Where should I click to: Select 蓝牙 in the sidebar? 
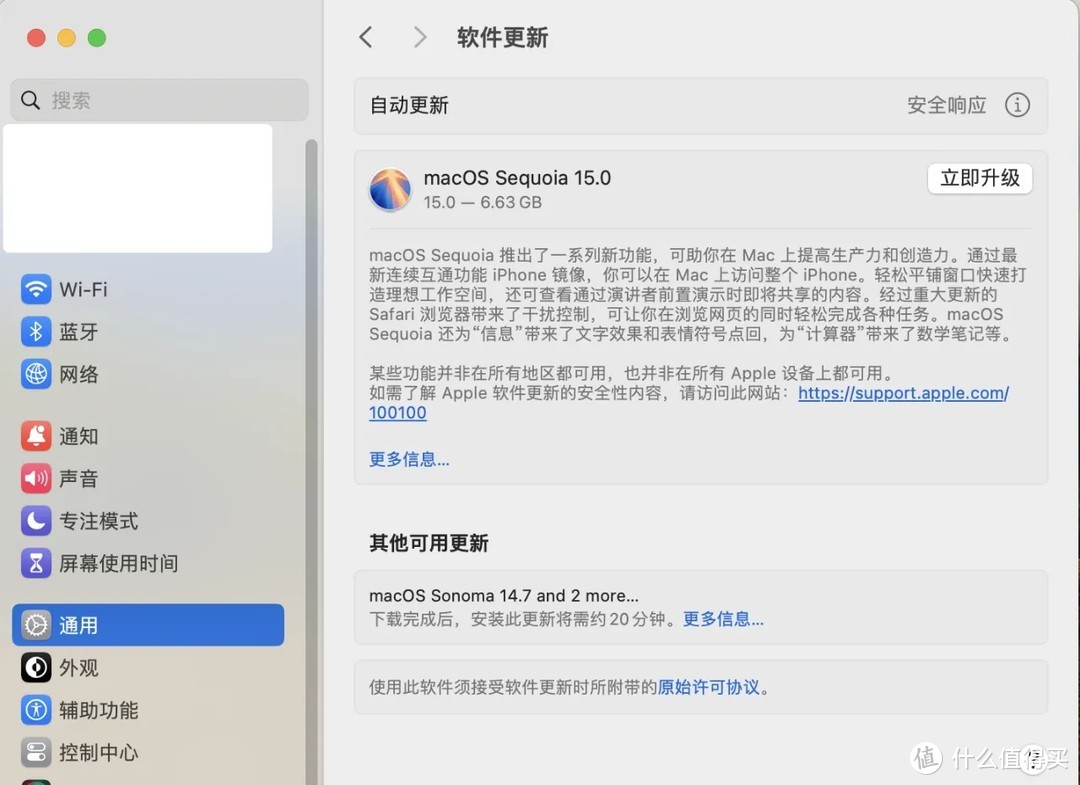click(79, 332)
